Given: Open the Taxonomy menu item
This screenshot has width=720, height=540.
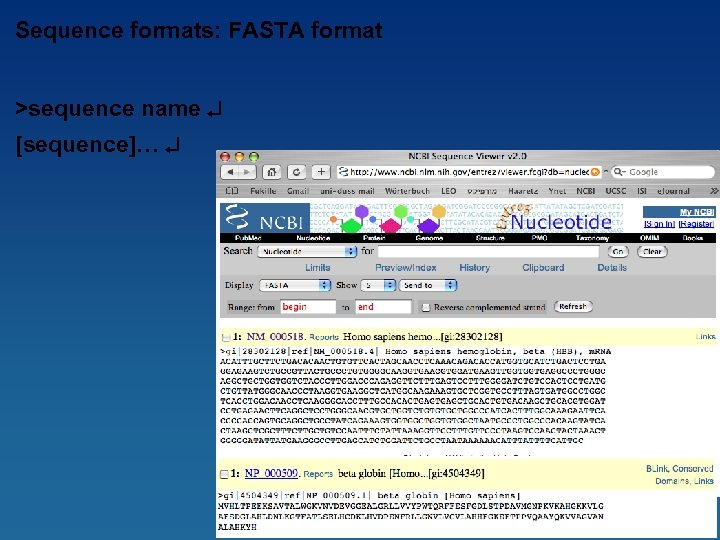Looking at the screenshot, I should click(592, 238).
